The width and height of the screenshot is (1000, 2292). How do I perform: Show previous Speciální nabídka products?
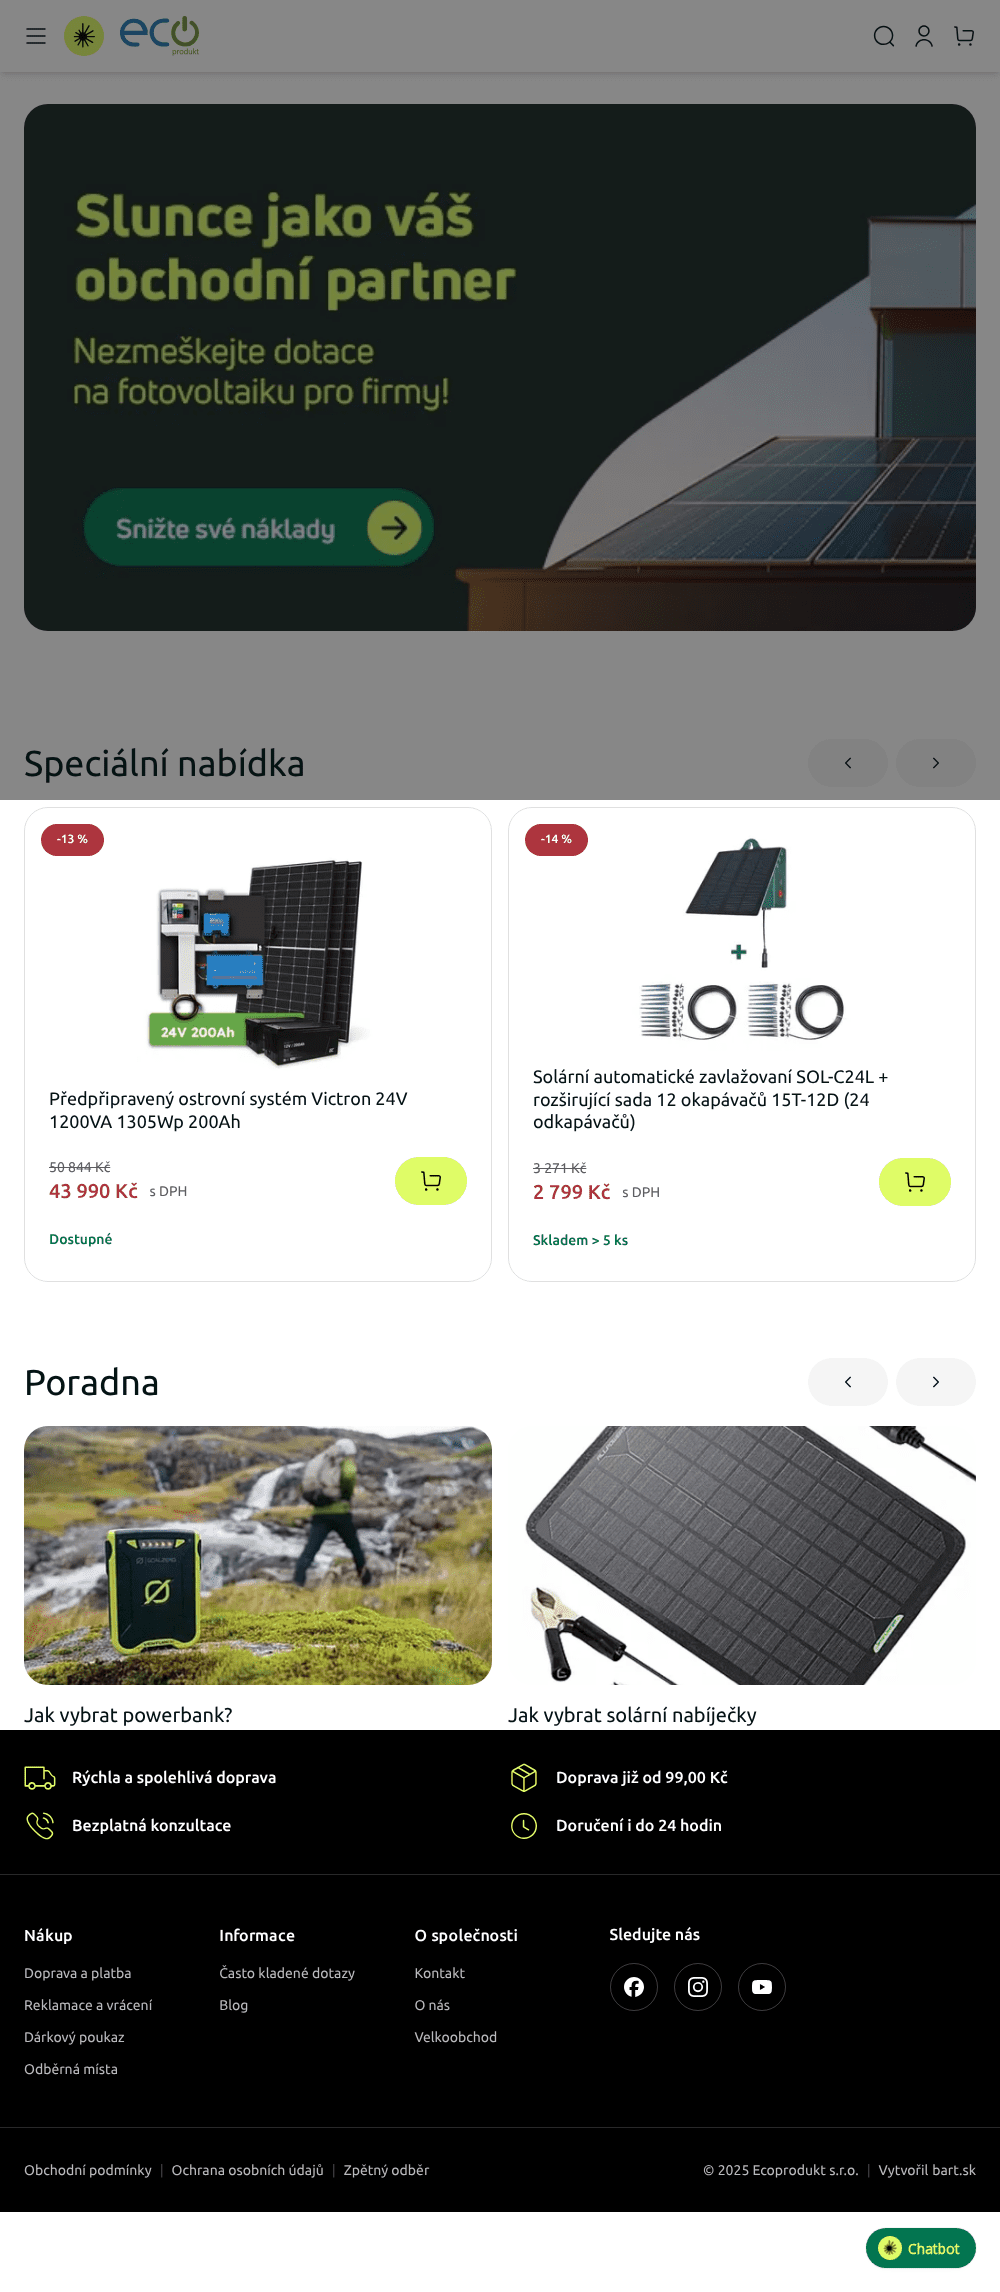848,763
